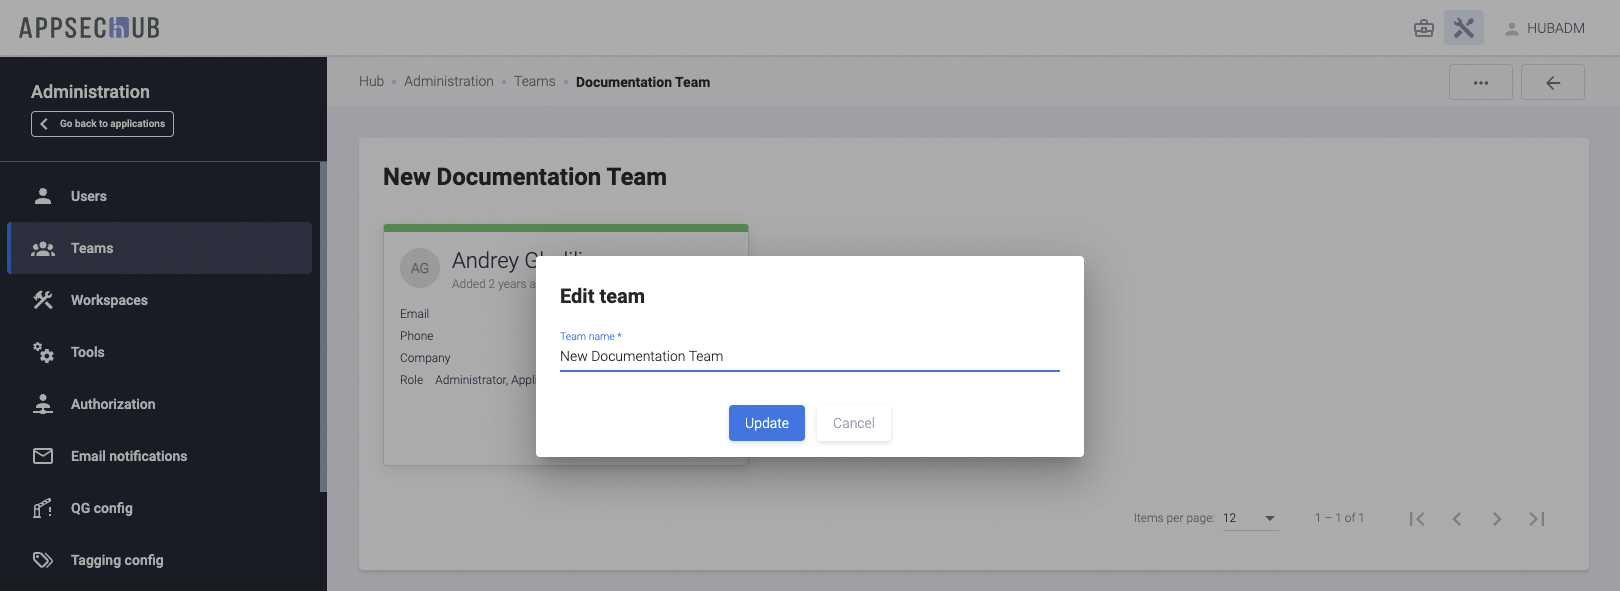Viewport: 1620px width, 591px height.
Task: Select Workspaces in the sidebar
Action: pos(109,300)
